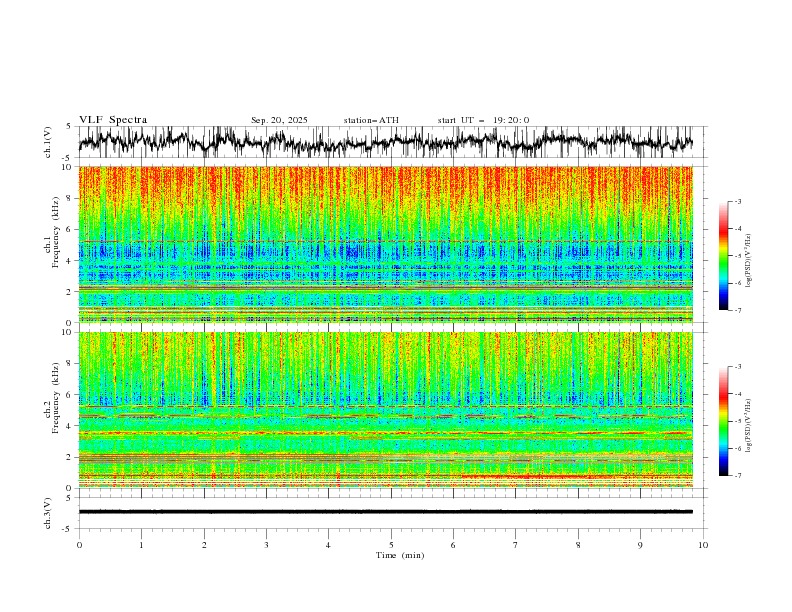Click the ch.1 spectrogram panel
The width and height of the screenshot is (792, 612).
click(x=385, y=244)
